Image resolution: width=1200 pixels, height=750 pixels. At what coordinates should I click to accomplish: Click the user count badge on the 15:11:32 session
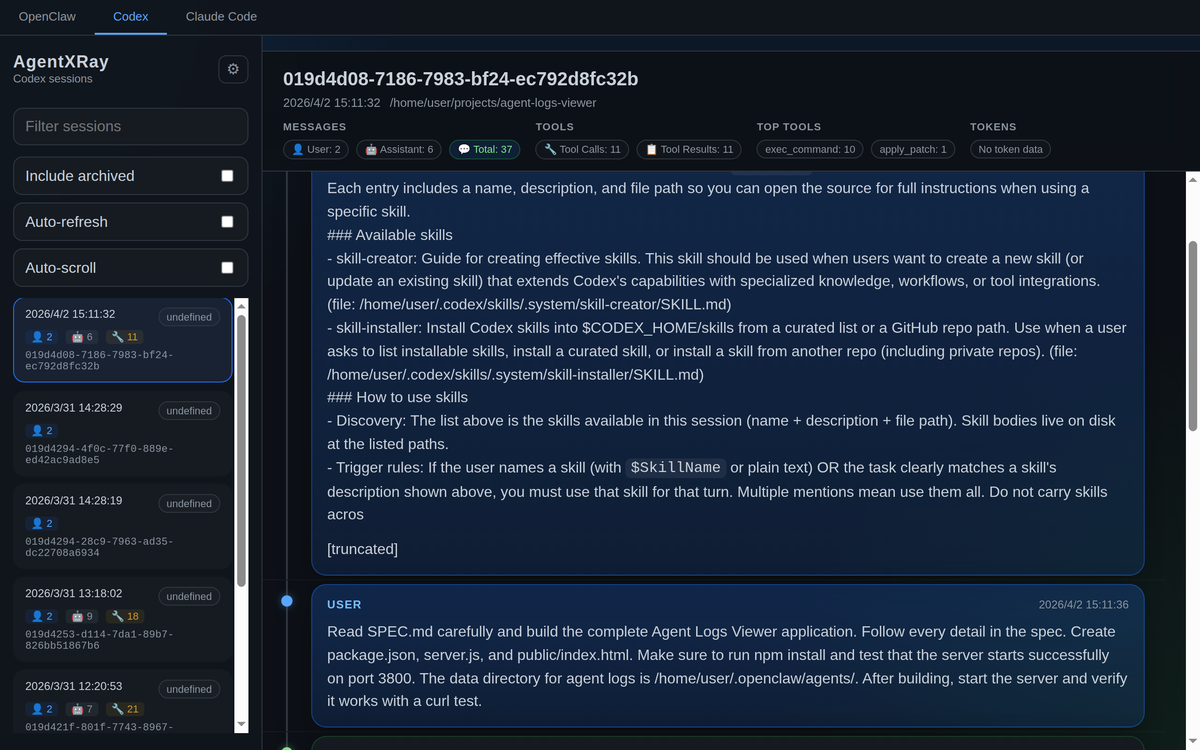click(x=42, y=337)
